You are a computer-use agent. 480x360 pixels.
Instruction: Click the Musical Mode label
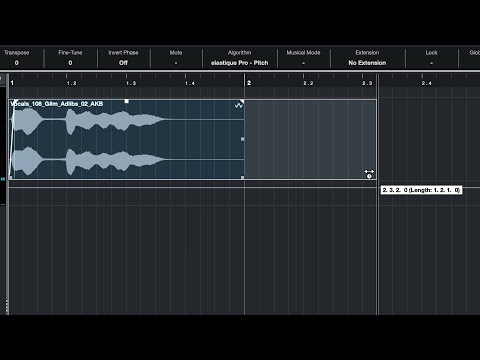click(303, 53)
